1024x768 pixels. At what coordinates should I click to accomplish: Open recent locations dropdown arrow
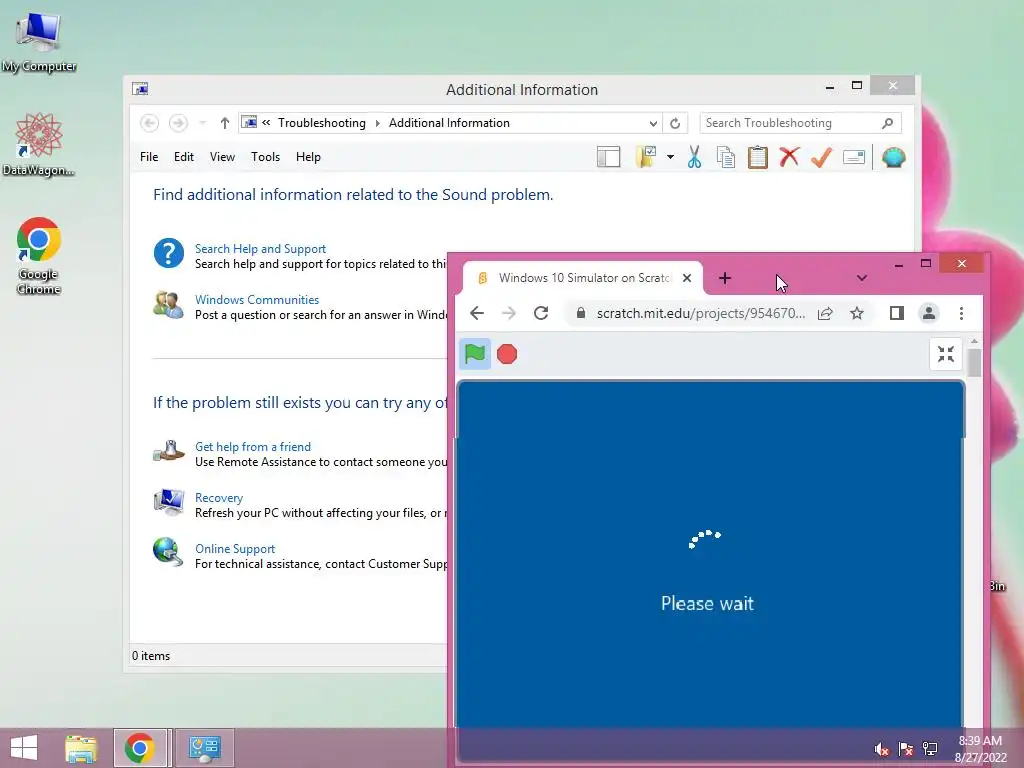(x=202, y=123)
